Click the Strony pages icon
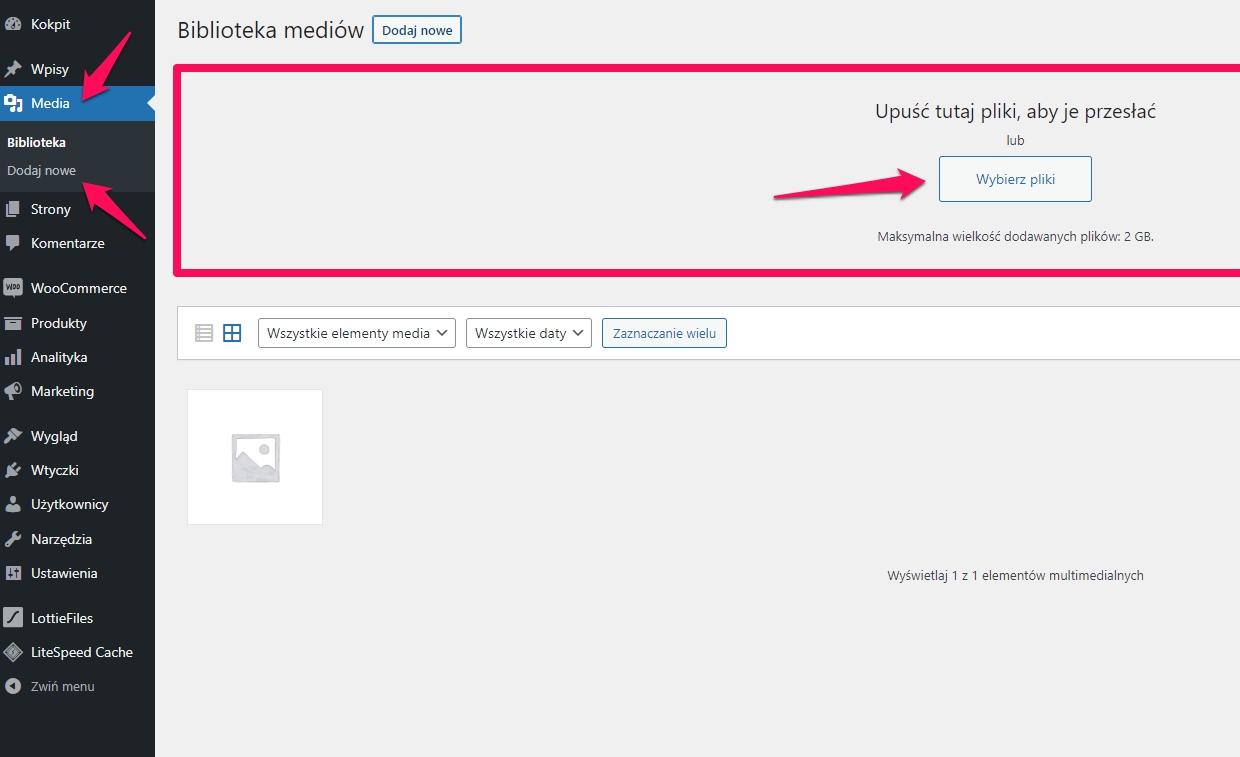Viewport: 1240px width, 757px height. coord(13,209)
